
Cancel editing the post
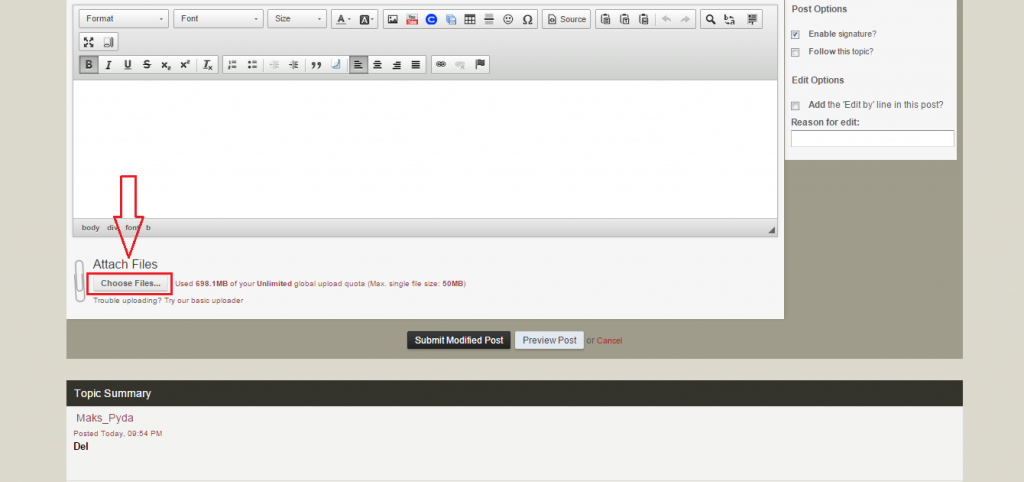pyautogui.click(x=609, y=340)
